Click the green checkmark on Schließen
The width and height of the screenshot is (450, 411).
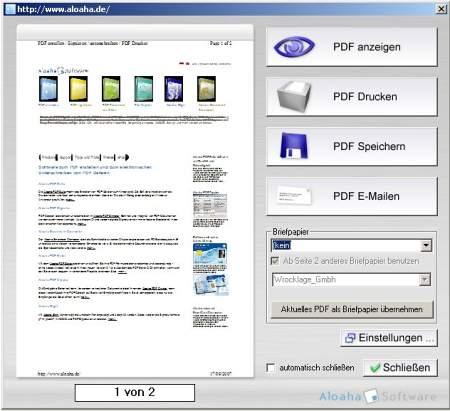(375, 368)
